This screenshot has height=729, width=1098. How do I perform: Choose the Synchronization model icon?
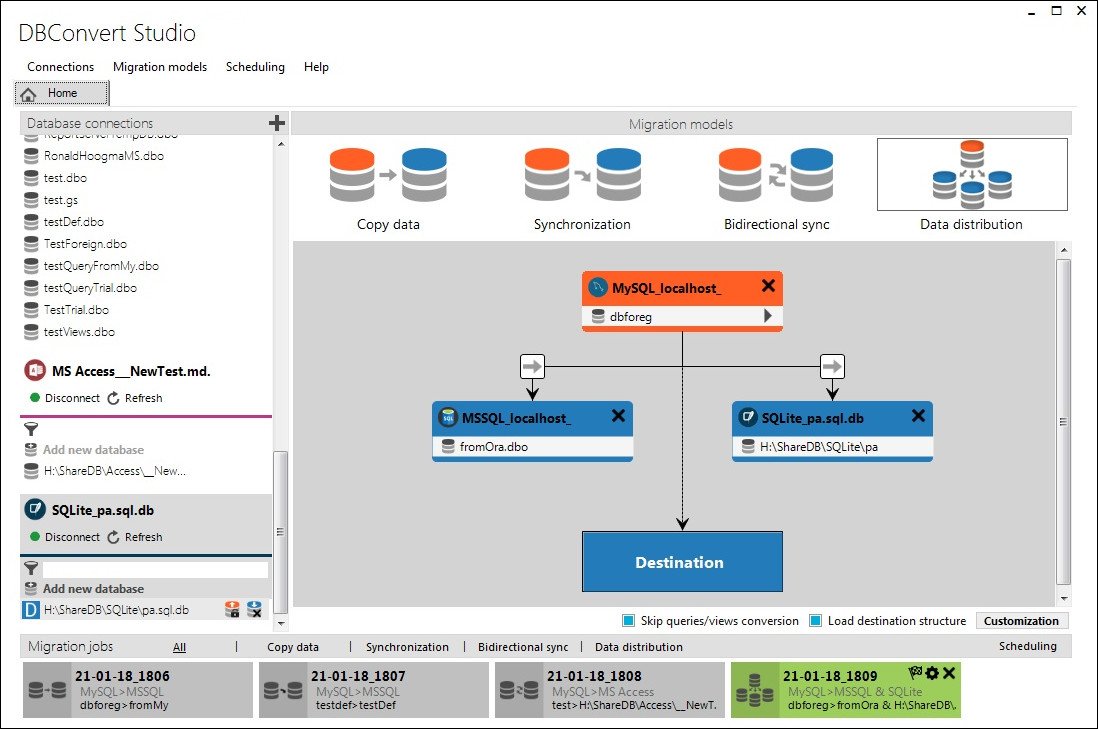(583, 175)
